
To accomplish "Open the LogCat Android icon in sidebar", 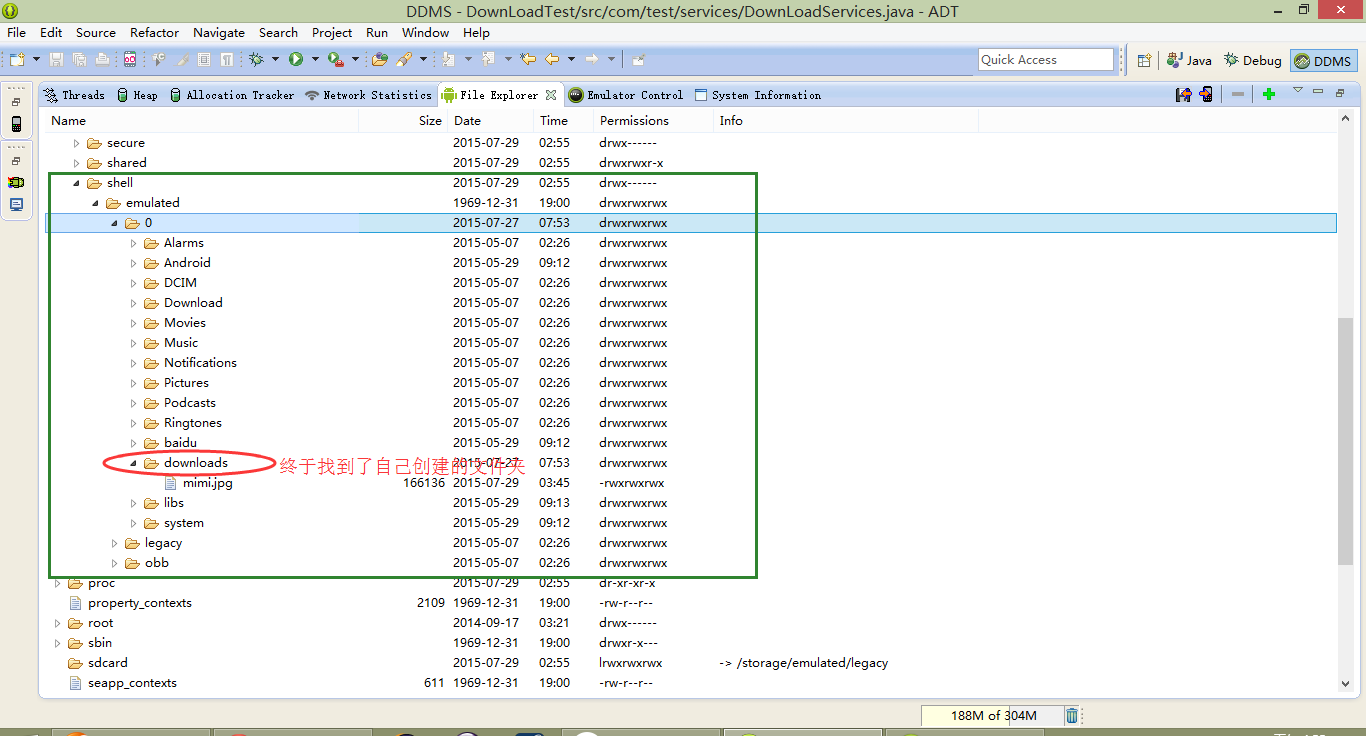I will click(16, 183).
